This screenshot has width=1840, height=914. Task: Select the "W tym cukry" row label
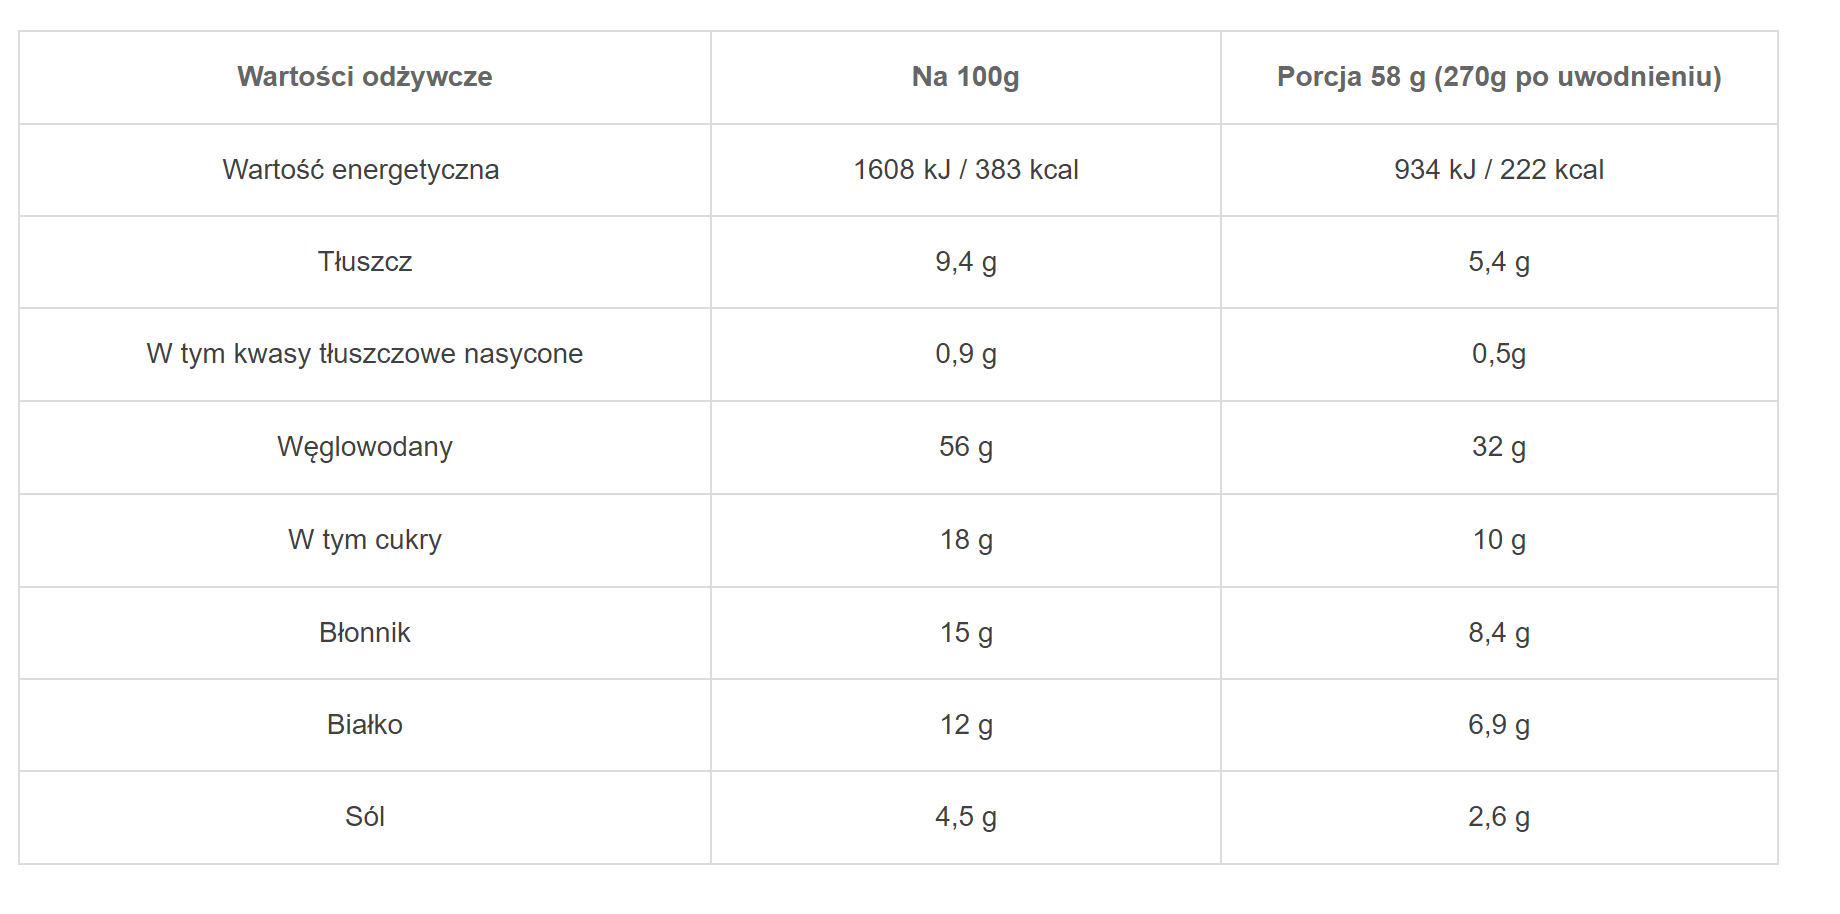tap(365, 540)
